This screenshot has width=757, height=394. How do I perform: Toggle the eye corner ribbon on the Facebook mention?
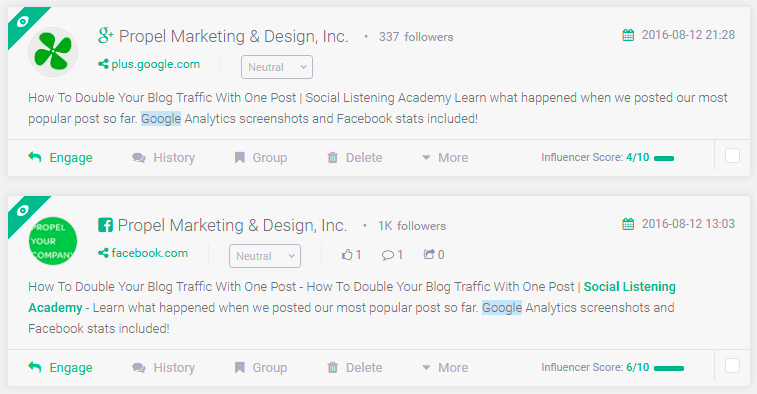coord(23,211)
